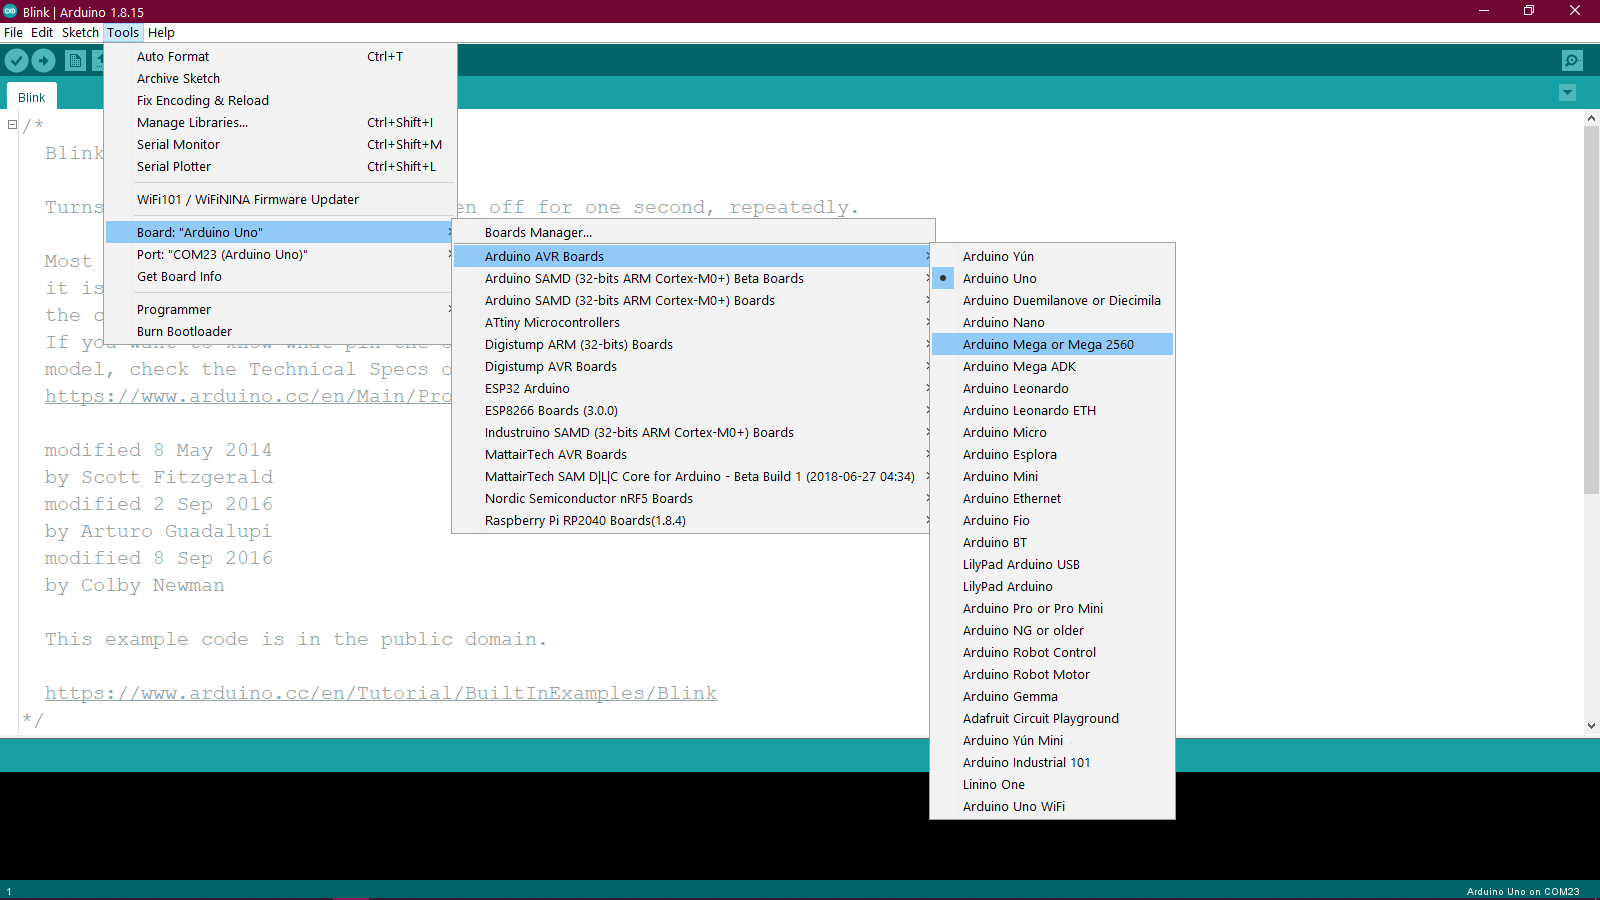1600x900 pixels.
Task: Choose Burn Bootloader
Action: pyautogui.click(x=281, y=331)
